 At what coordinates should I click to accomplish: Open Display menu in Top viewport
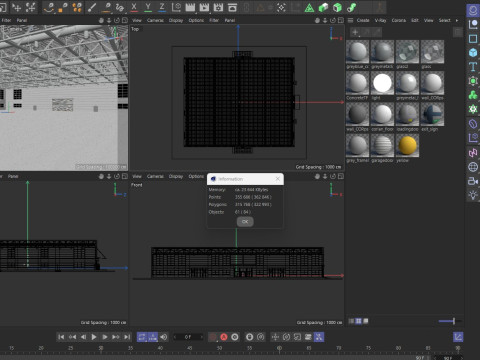coord(176,20)
